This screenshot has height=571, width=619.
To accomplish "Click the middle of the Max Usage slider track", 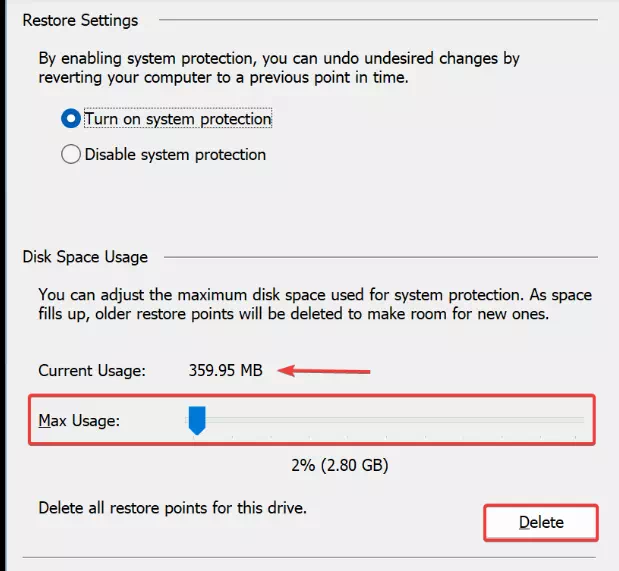I will [x=385, y=420].
